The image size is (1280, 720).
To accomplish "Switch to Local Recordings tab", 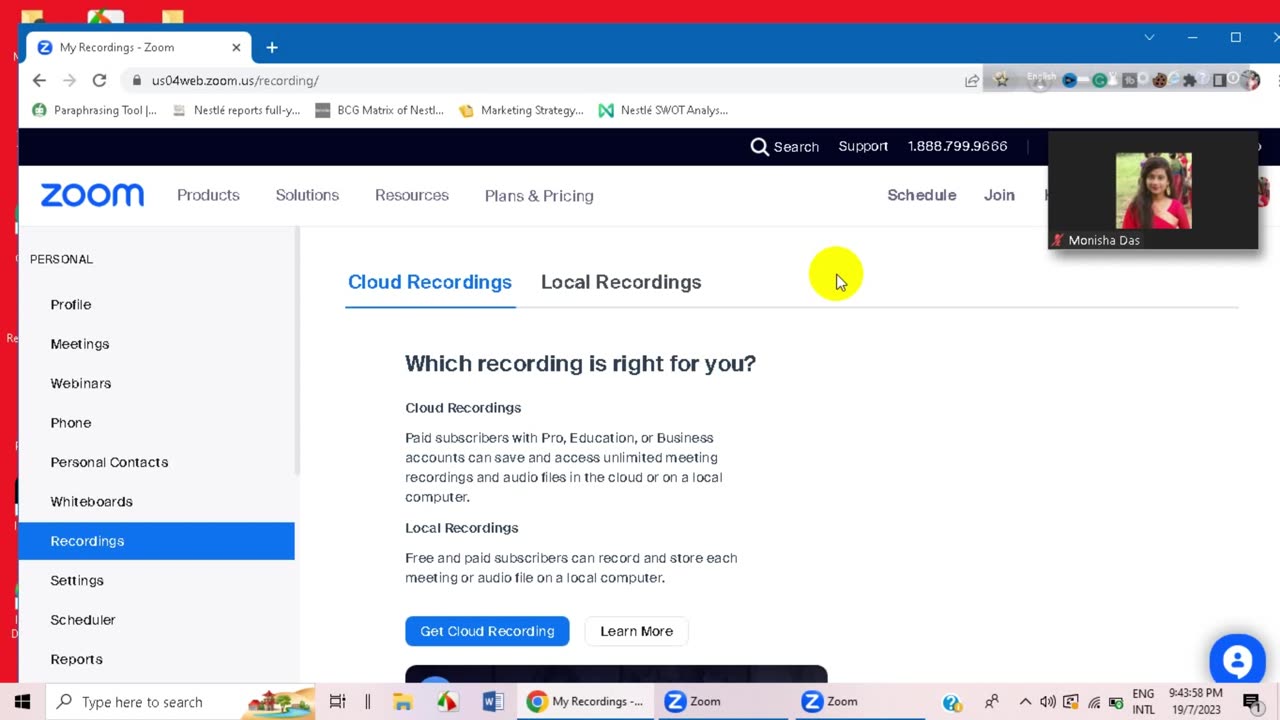I will coord(621,282).
